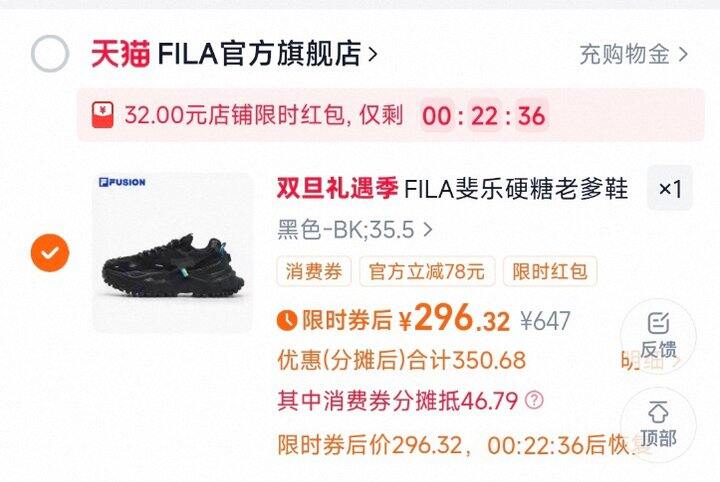Click the red envelope coupon icon
720x482 pixels.
coord(103,115)
